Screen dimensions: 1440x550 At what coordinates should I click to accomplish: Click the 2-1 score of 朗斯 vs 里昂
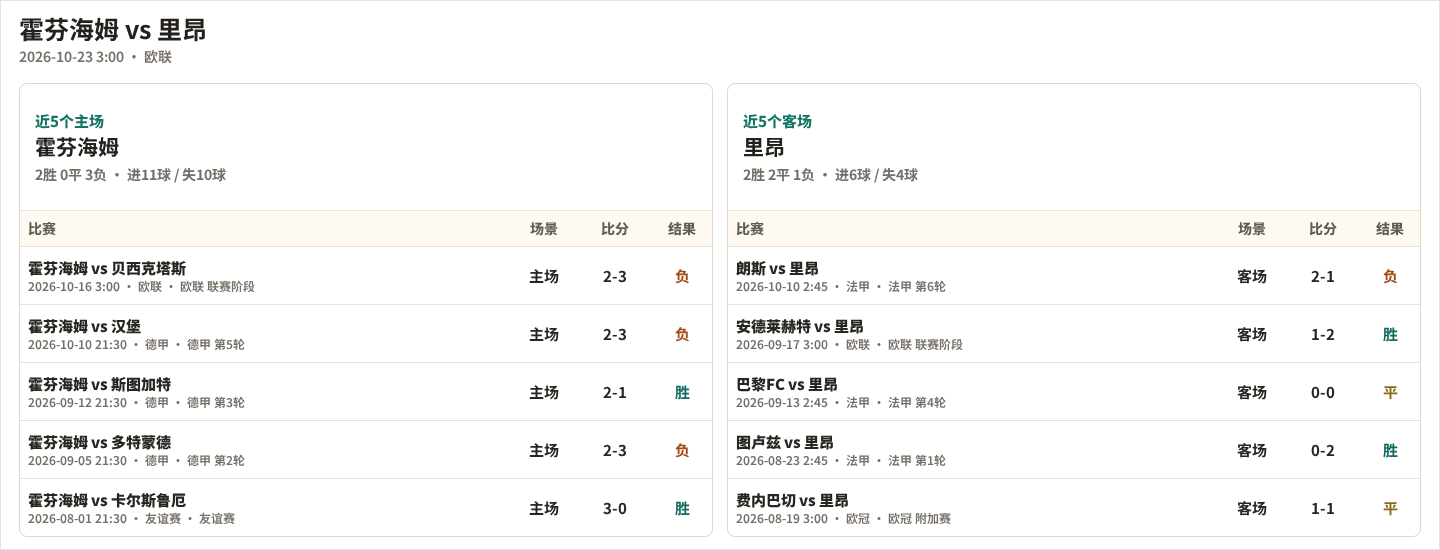click(1323, 276)
